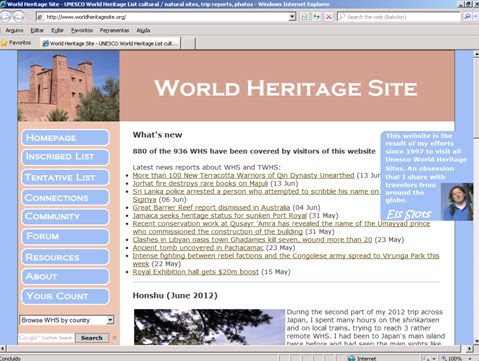The image size is (479, 361).
Task: Click the horizontal scrollbar right arrow
Action: [x=469, y=349]
